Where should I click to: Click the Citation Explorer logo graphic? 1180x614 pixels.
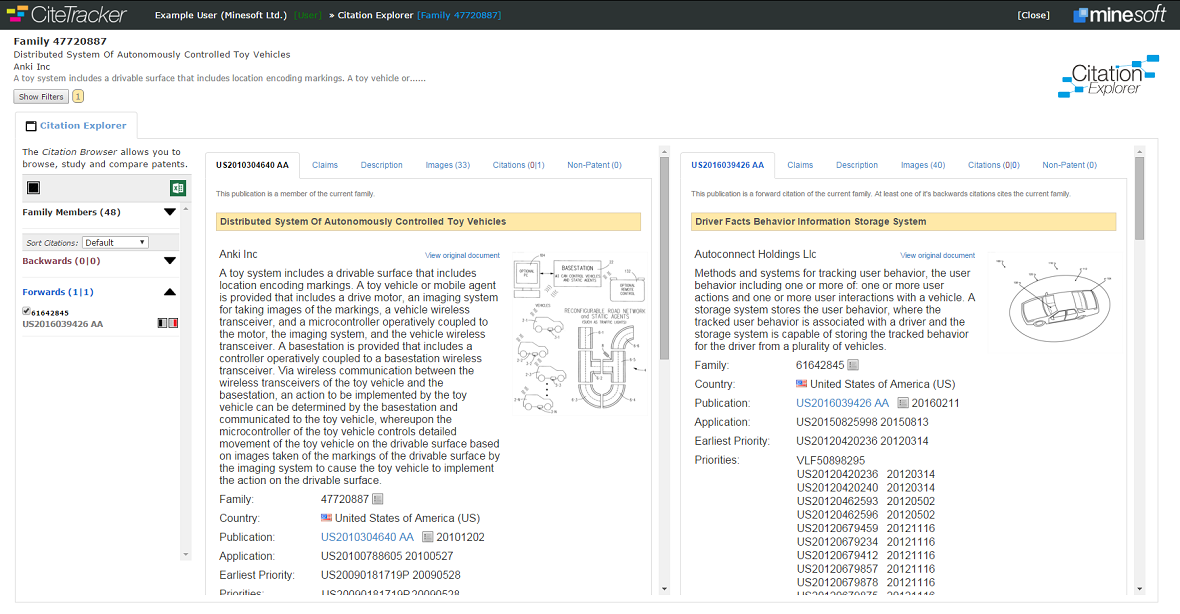(x=1108, y=77)
